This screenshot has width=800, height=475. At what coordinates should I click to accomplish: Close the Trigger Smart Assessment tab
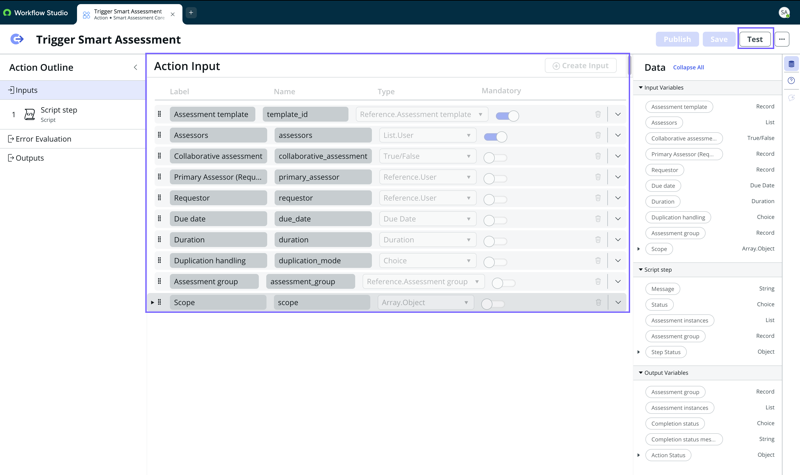(172, 14)
